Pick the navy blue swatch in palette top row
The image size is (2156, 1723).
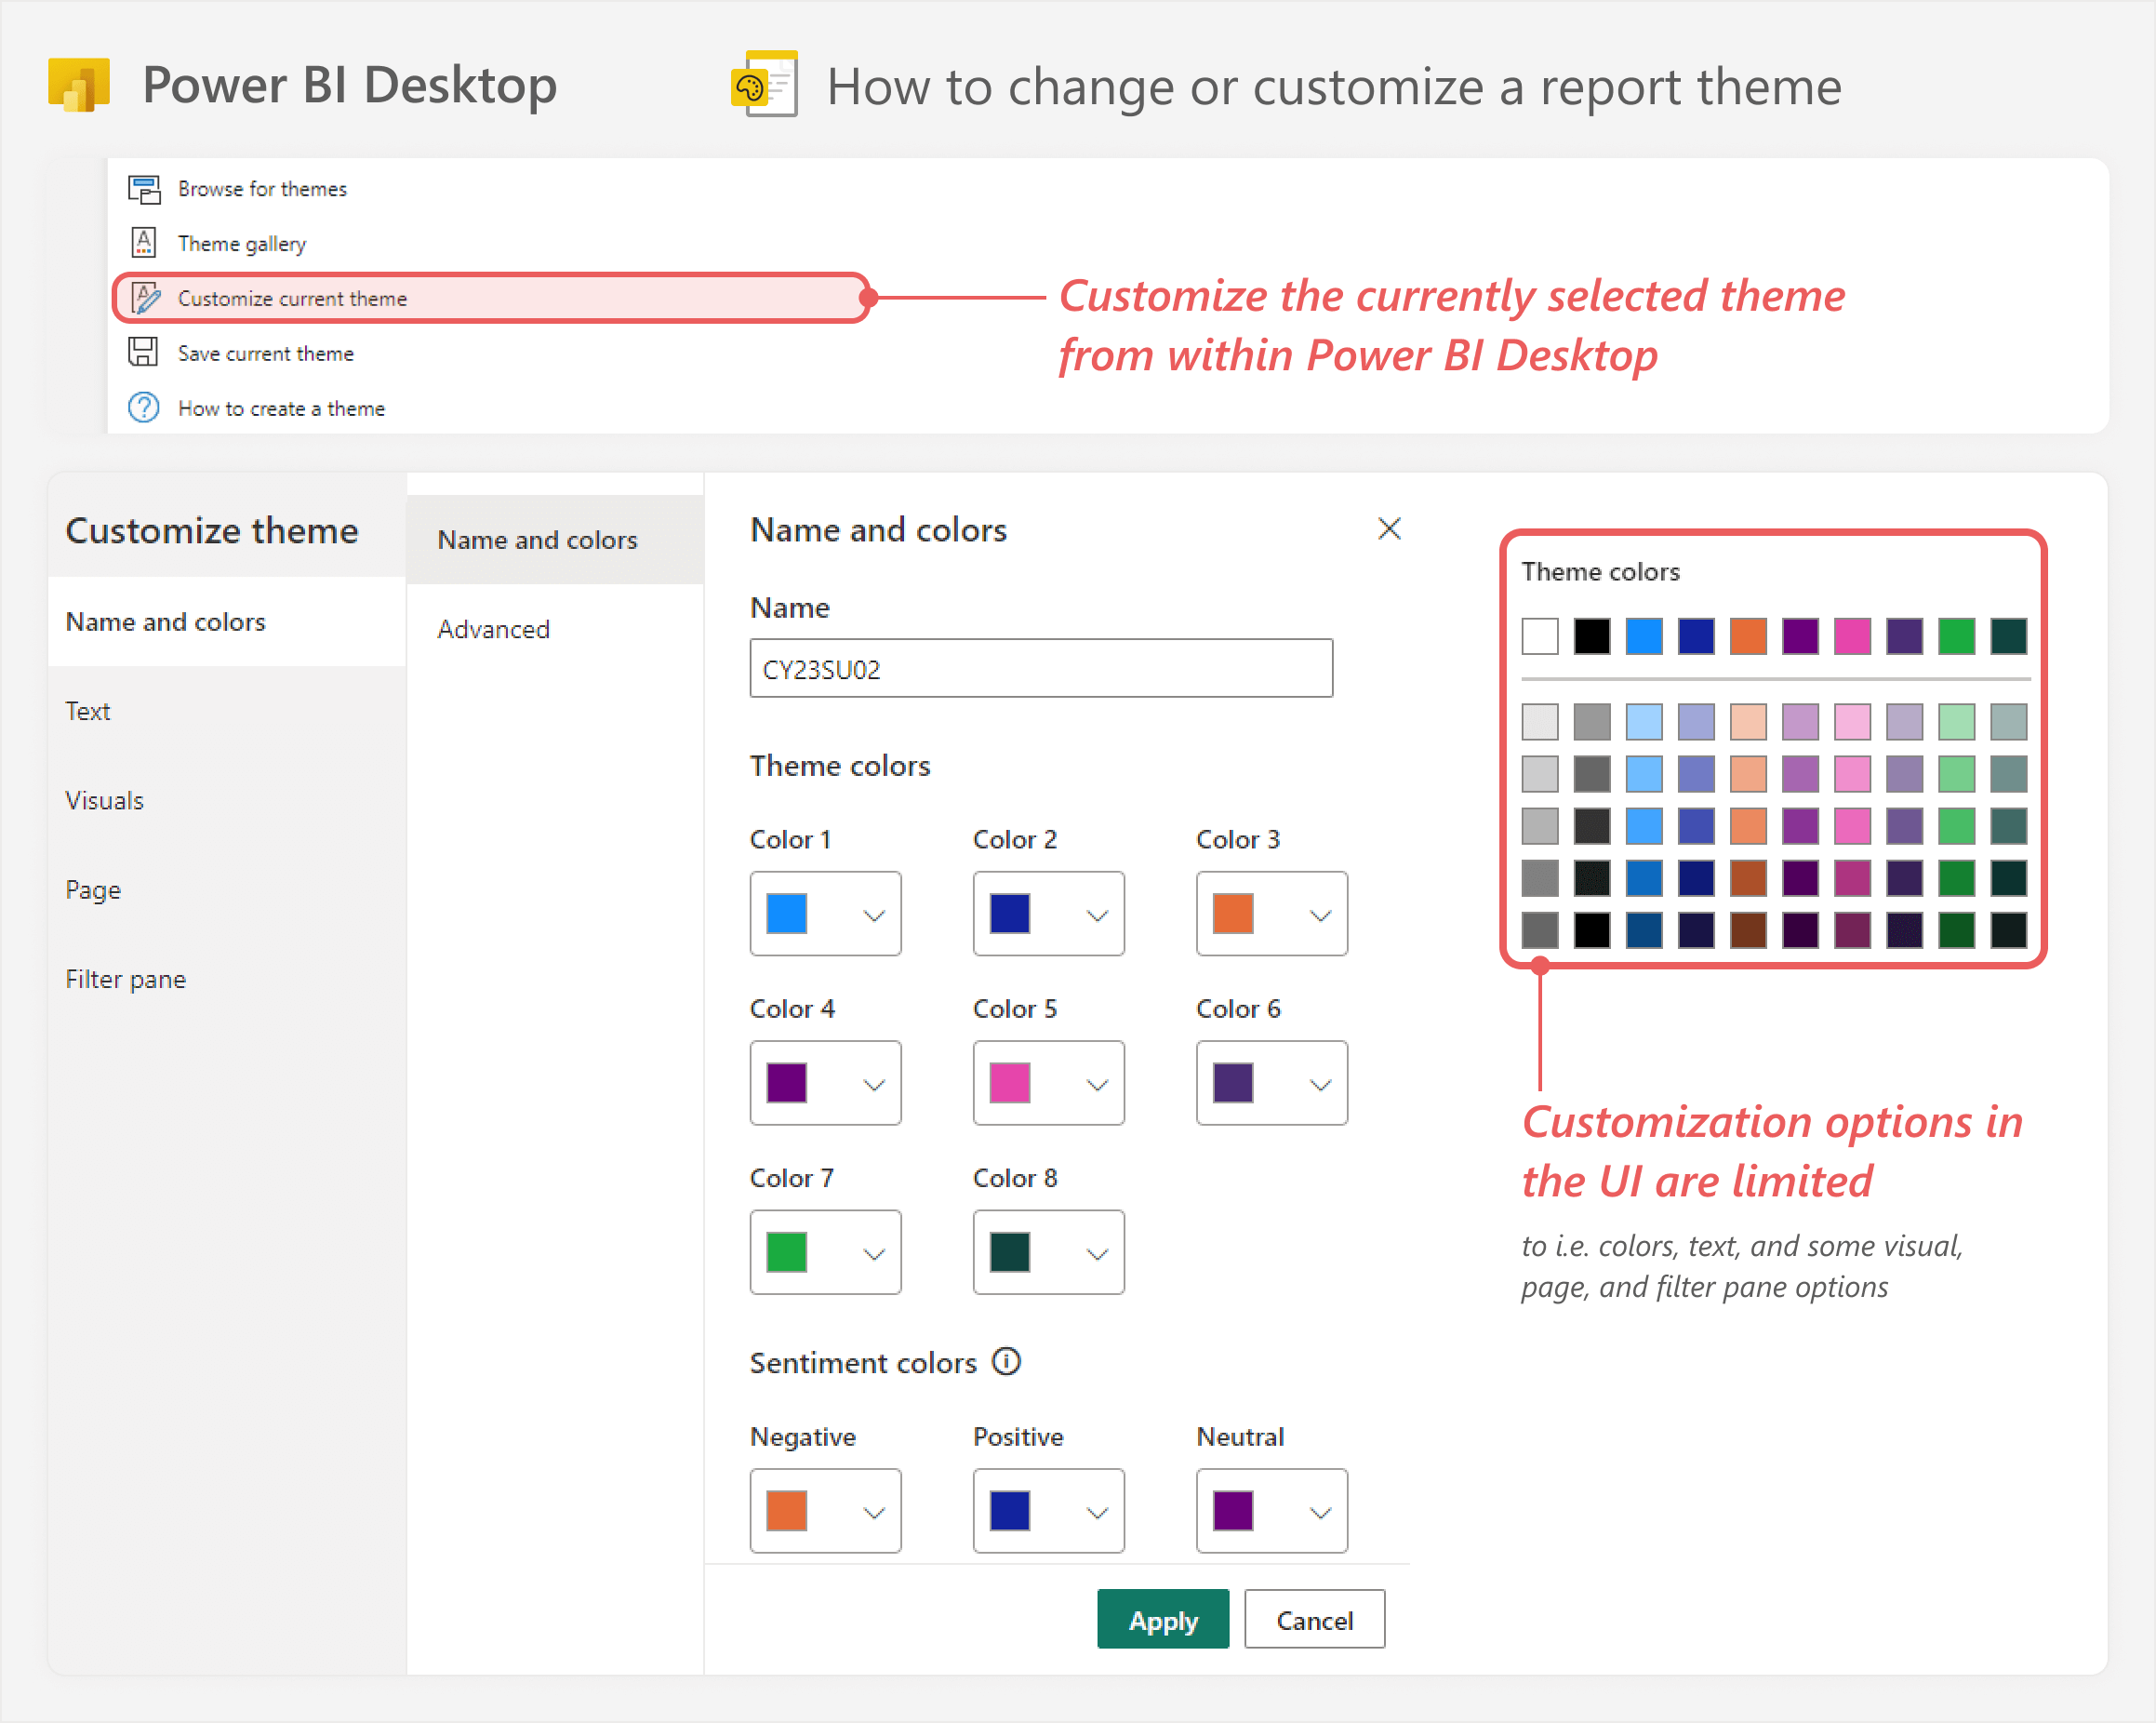(1696, 636)
